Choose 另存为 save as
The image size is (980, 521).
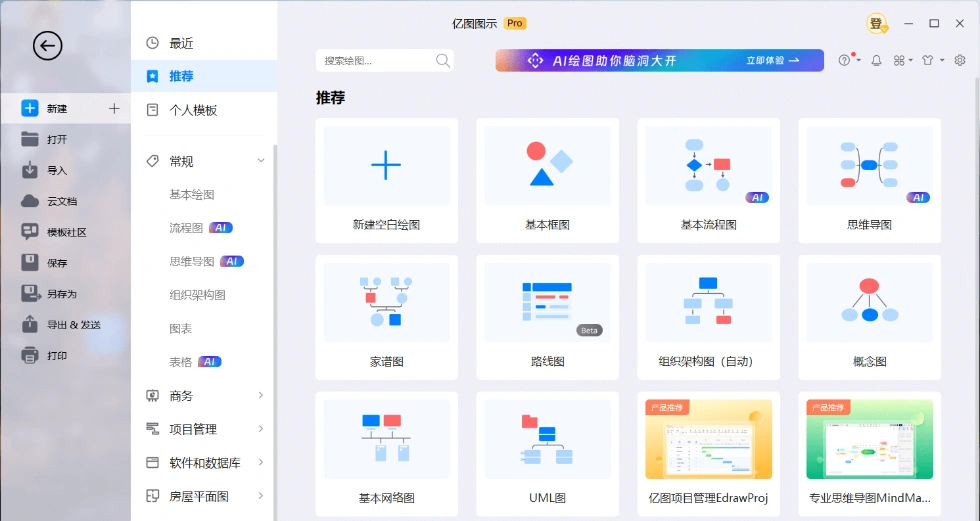[49, 294]
